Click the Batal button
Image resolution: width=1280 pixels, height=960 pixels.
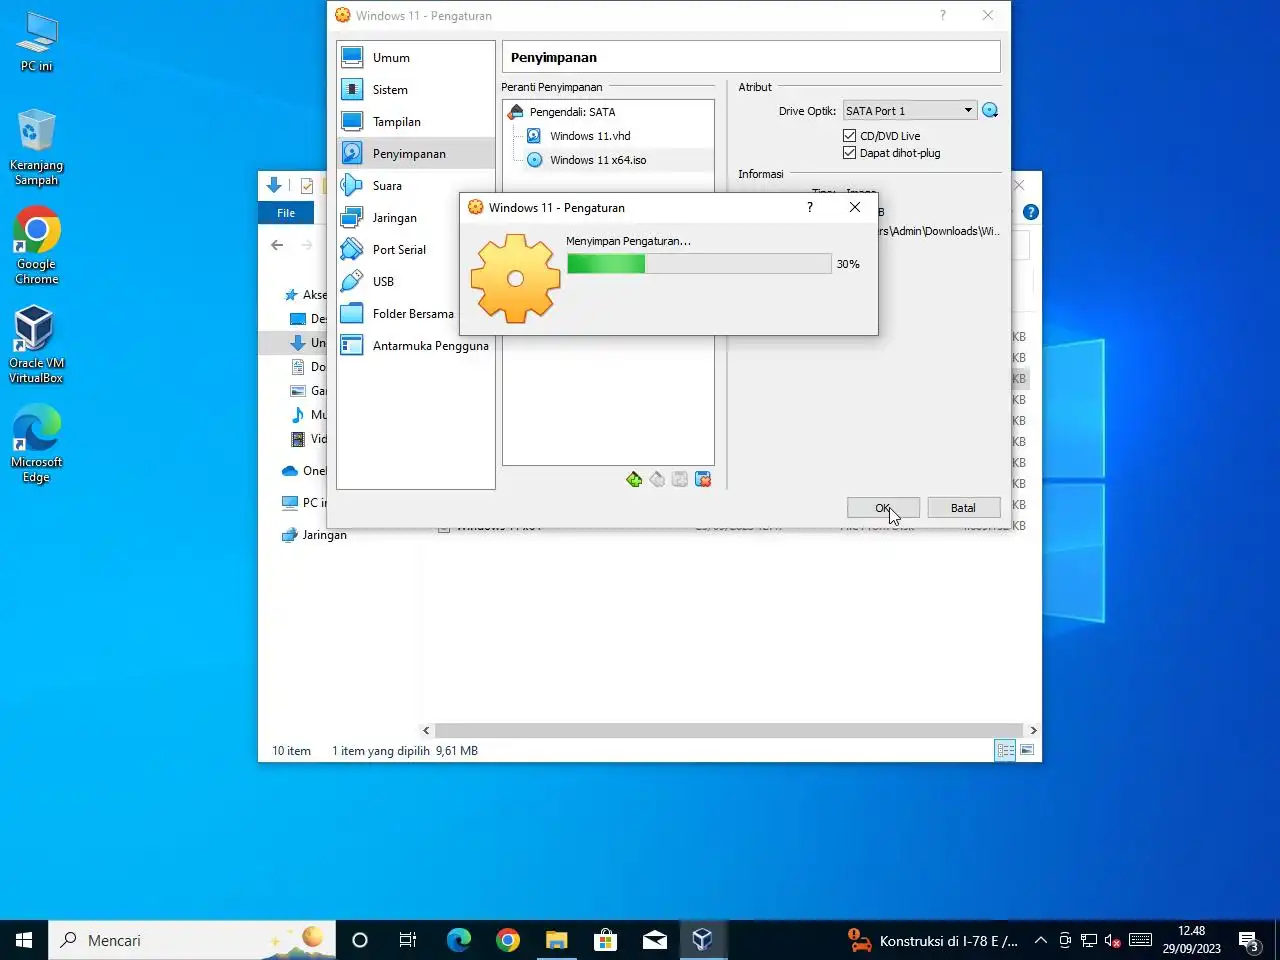click(963, 508)
